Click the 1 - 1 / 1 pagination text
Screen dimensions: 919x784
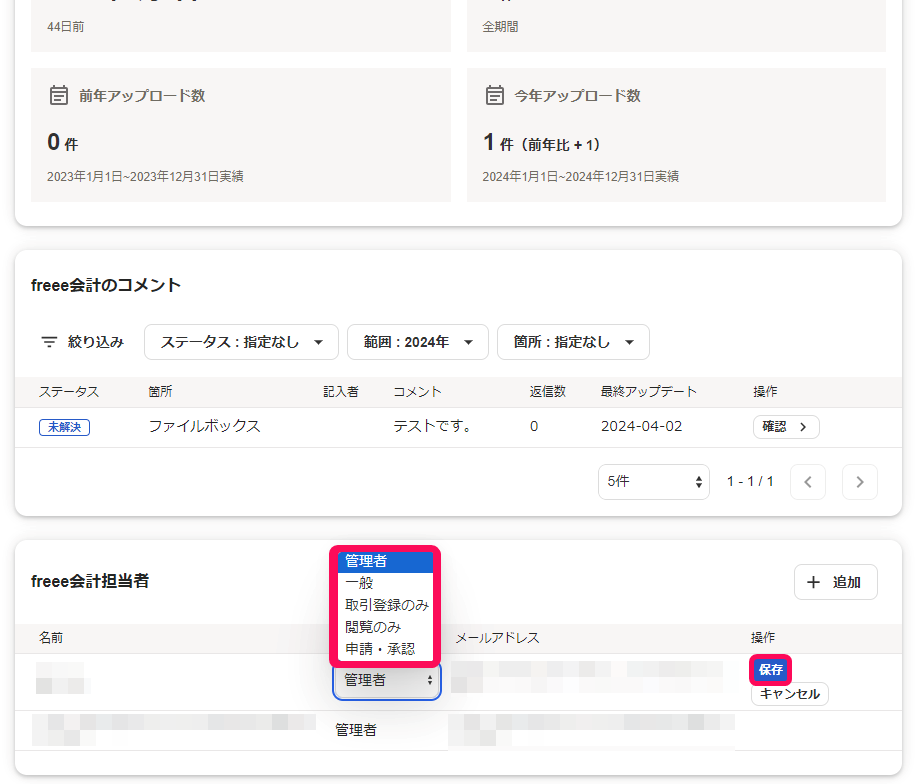pyautogui.click(x=750, y=482)
